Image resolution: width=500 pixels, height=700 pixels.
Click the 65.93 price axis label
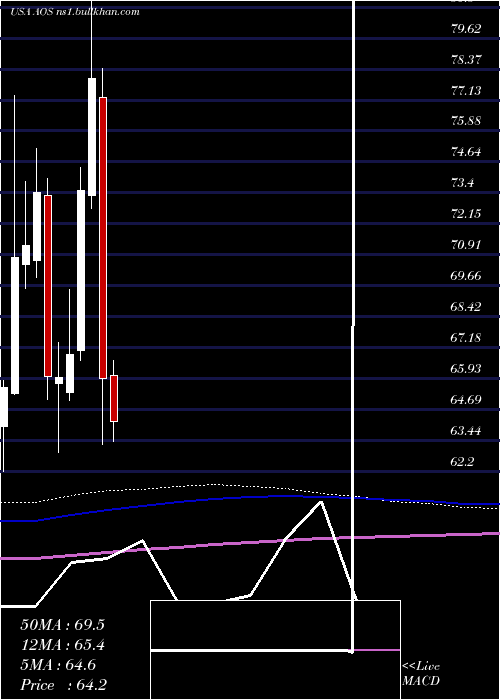point(466,369)
